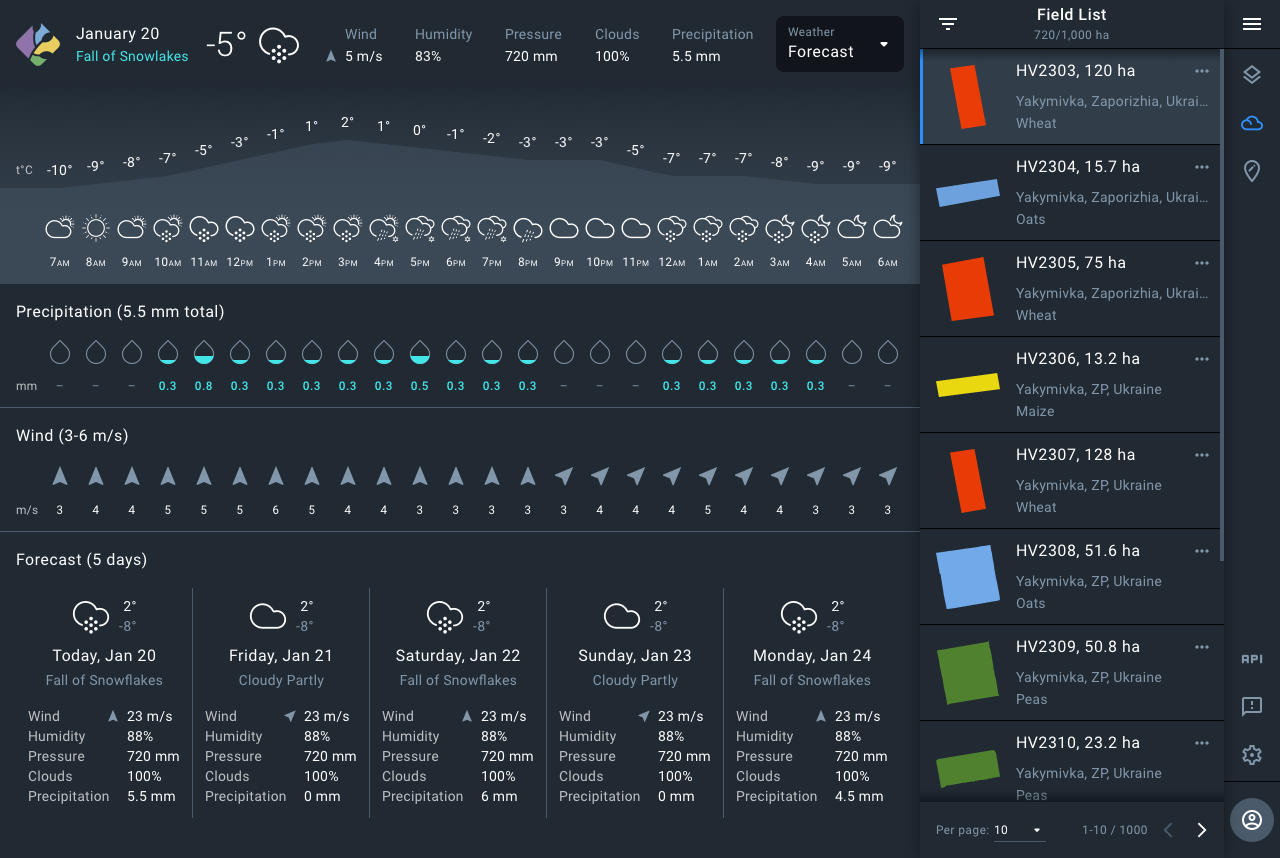Open the hamburger menu at top right
This screenshot has width=1280, height=858.
(x=1251, y=24)
